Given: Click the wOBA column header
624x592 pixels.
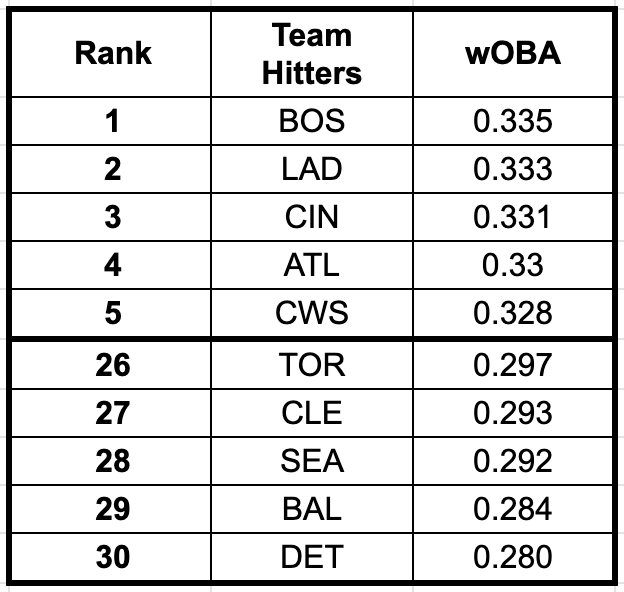Looking at the screenshot, I should [x=512, y=54].
